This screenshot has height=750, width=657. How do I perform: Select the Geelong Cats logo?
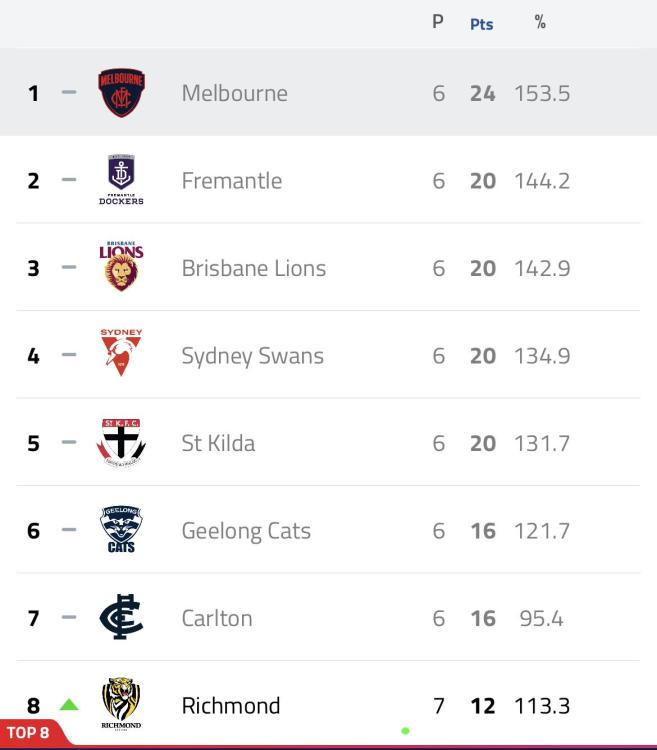coord(121,530)
